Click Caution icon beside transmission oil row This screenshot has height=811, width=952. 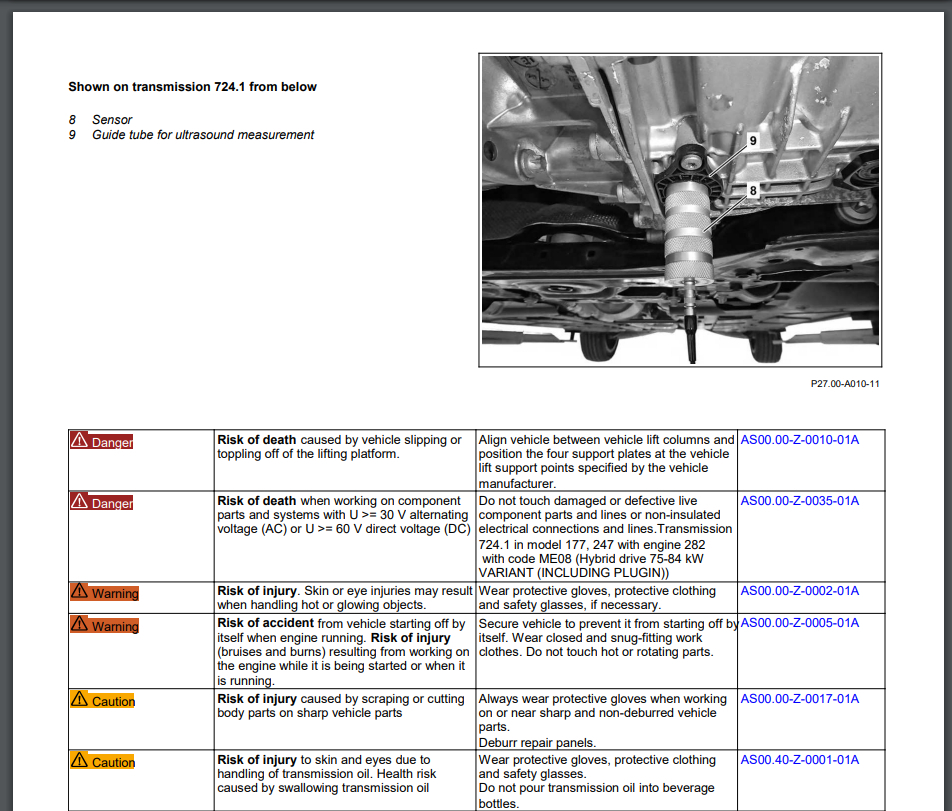point(80,760)
